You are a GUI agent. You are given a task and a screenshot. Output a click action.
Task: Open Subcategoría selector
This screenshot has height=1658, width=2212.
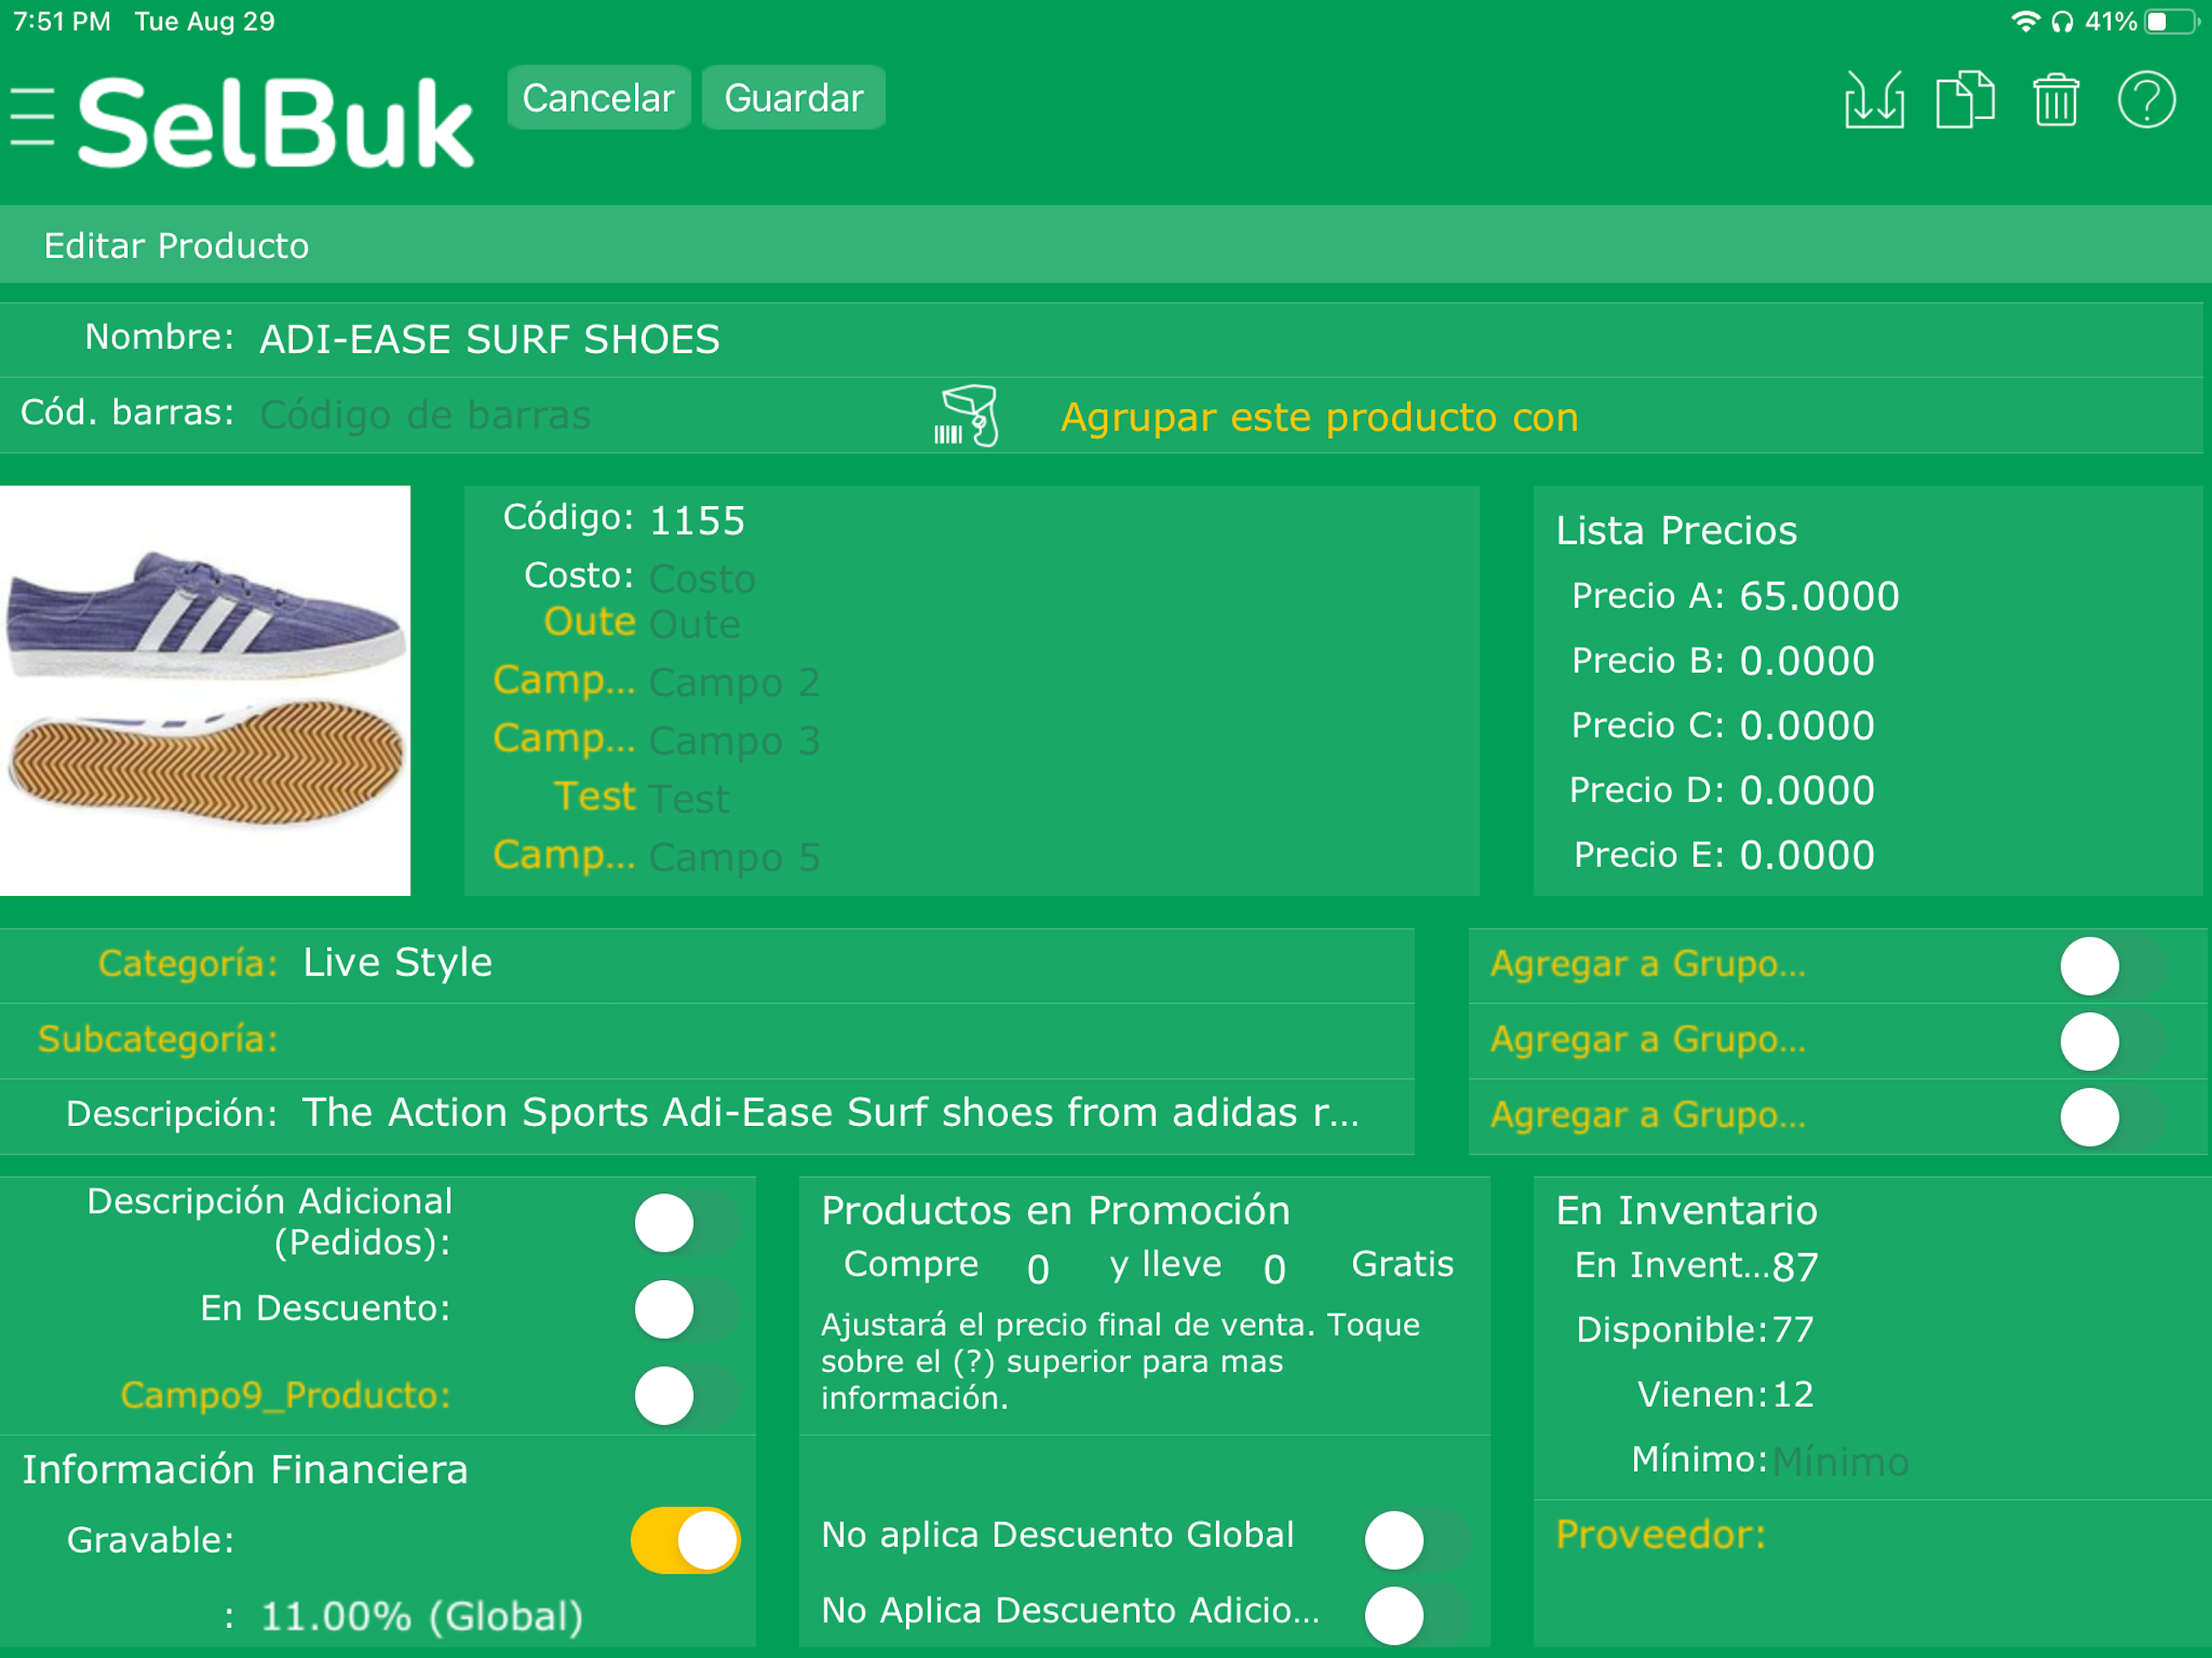pyautogui.click(x=707, y=1040)
